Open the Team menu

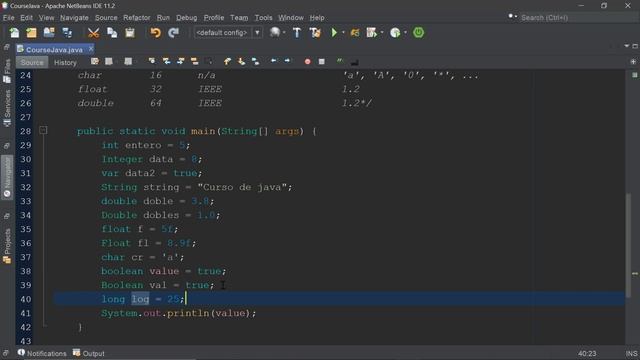click(x=239, y=18)
